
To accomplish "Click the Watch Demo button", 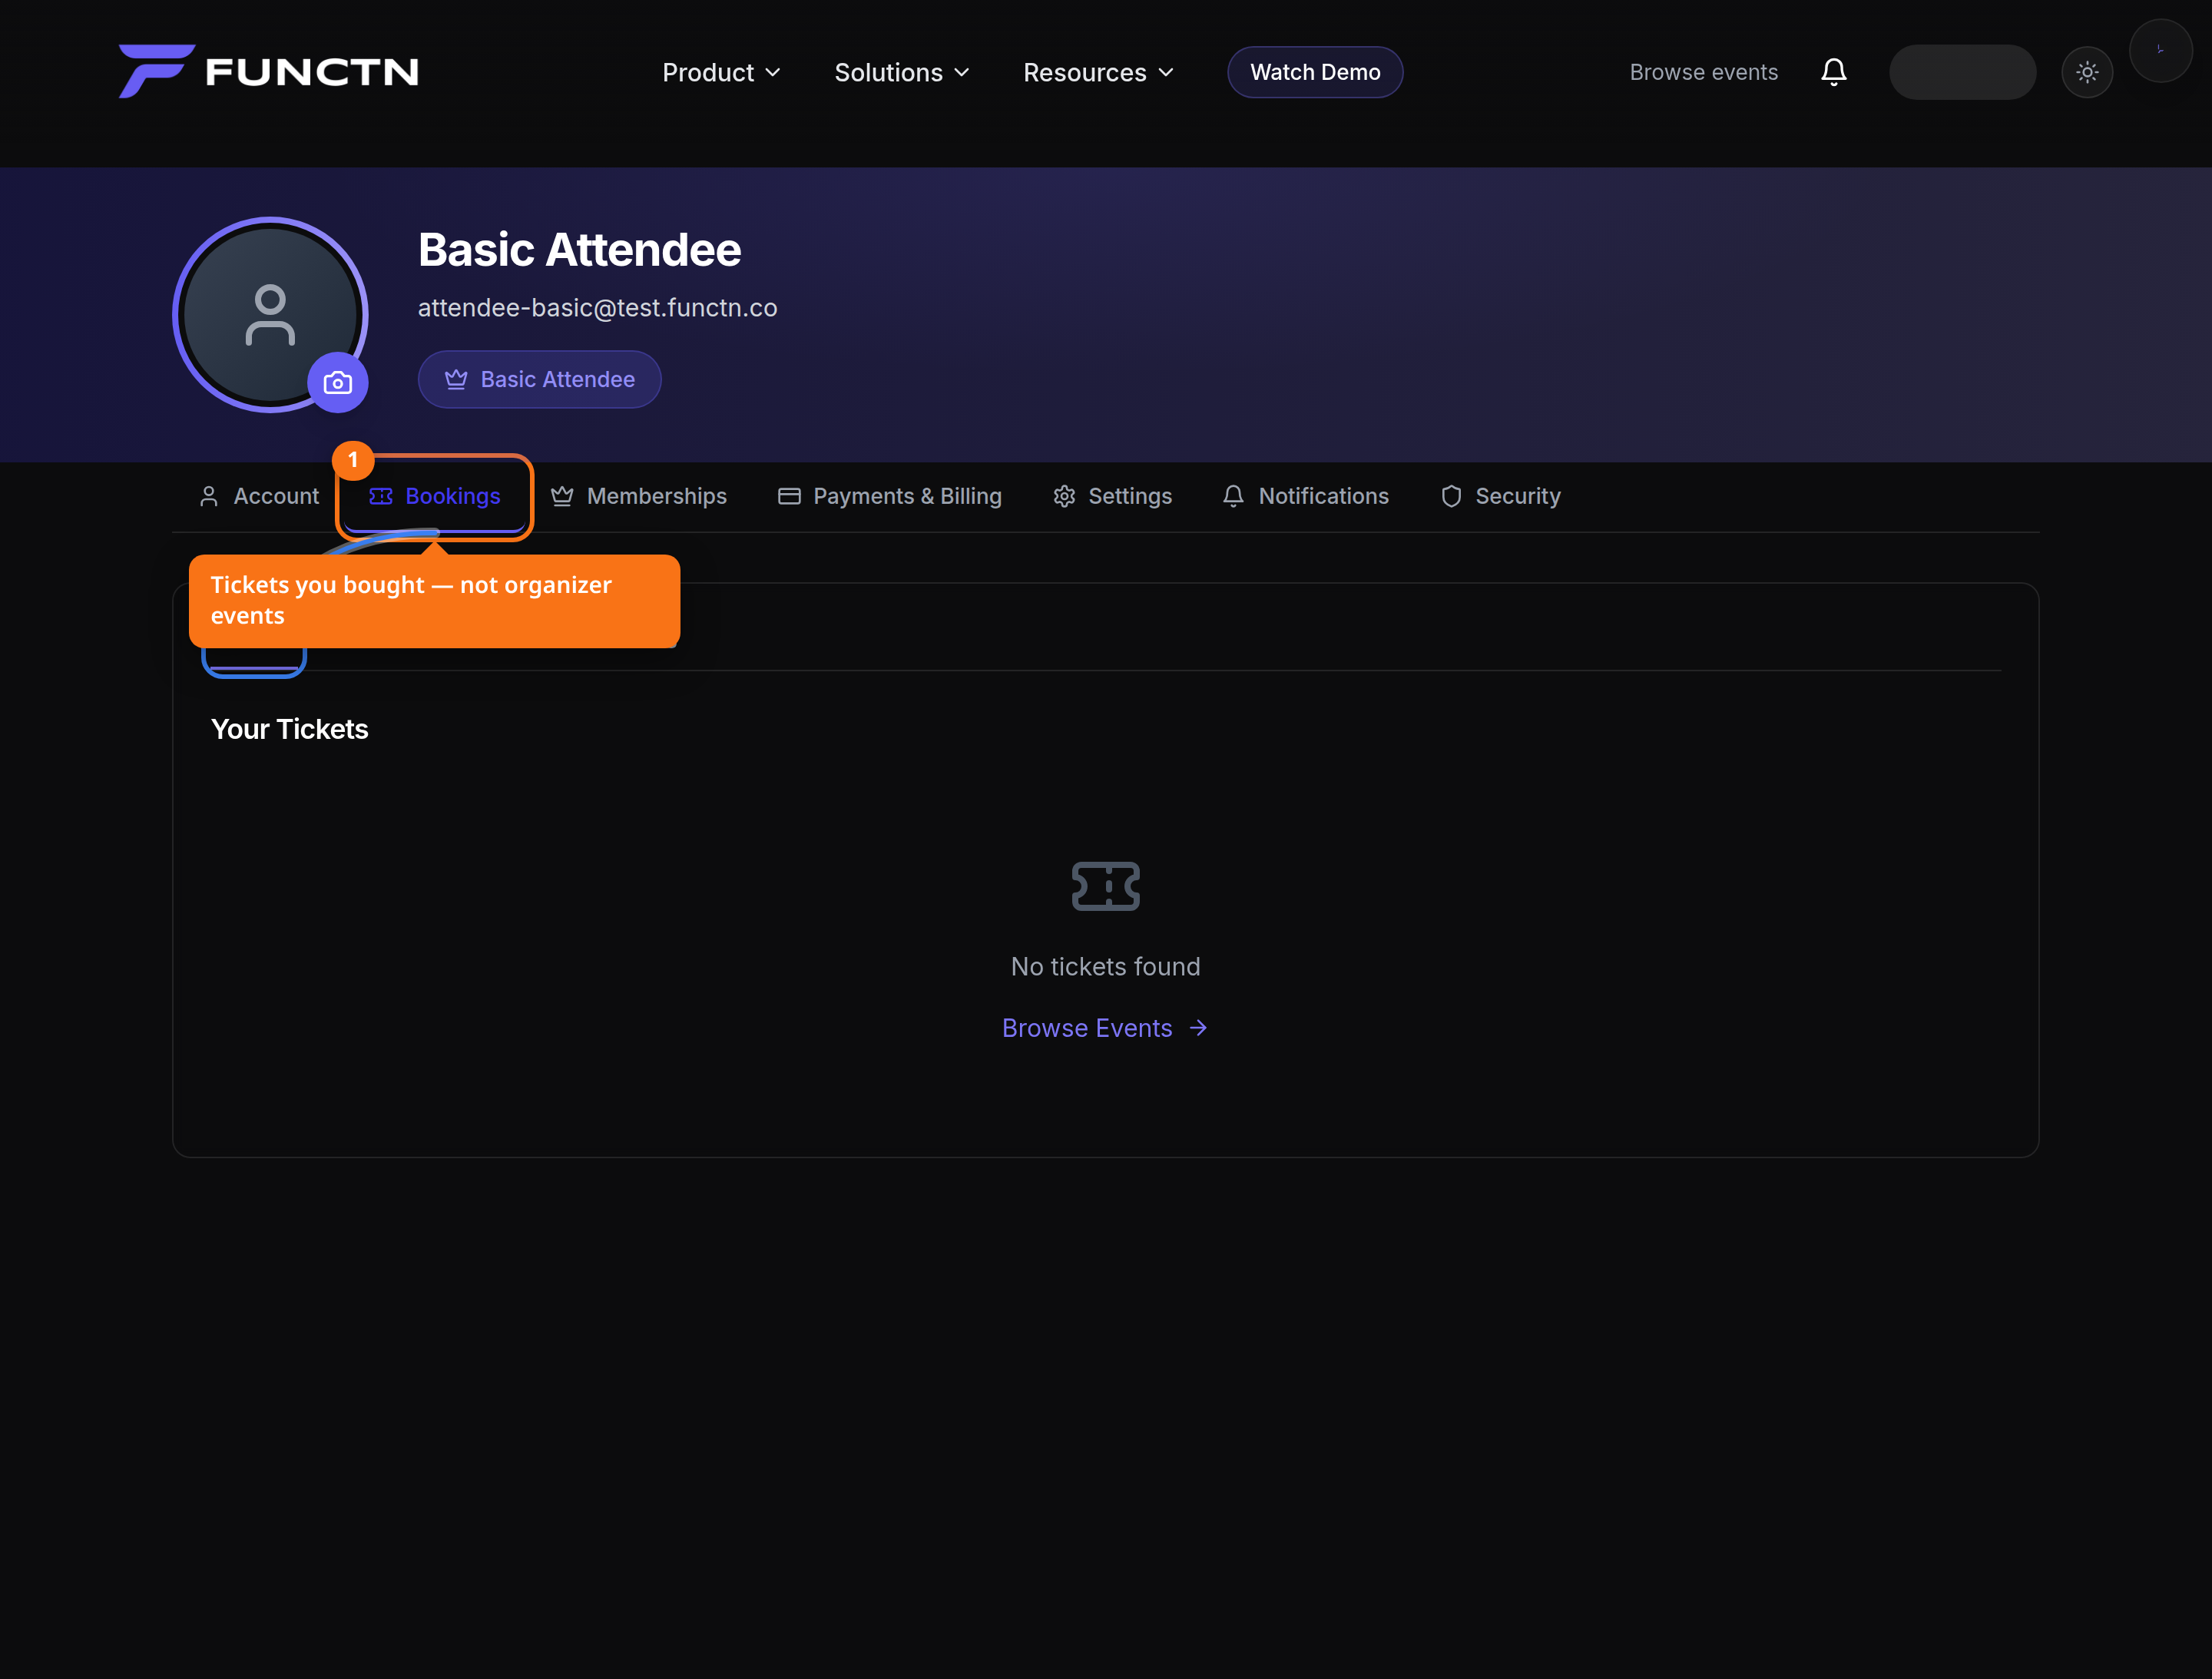I will (x=1315, y=72).
